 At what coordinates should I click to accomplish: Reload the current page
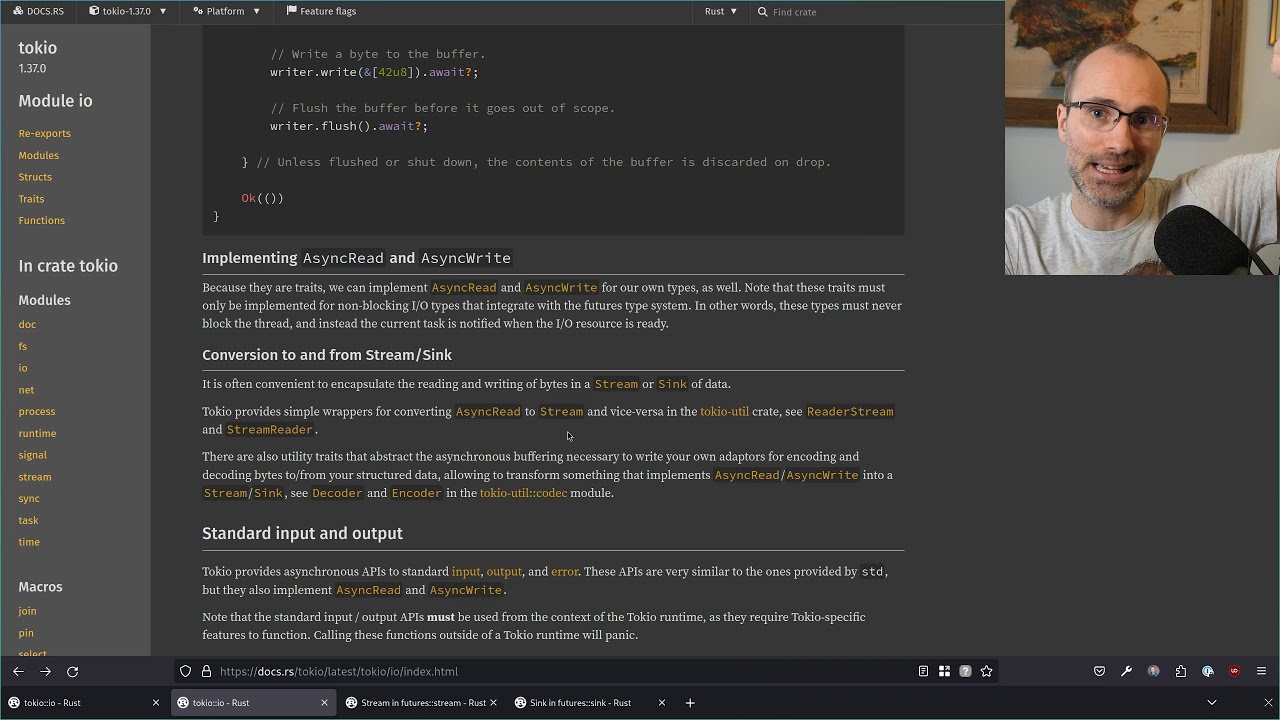click(x=72, y=671)
